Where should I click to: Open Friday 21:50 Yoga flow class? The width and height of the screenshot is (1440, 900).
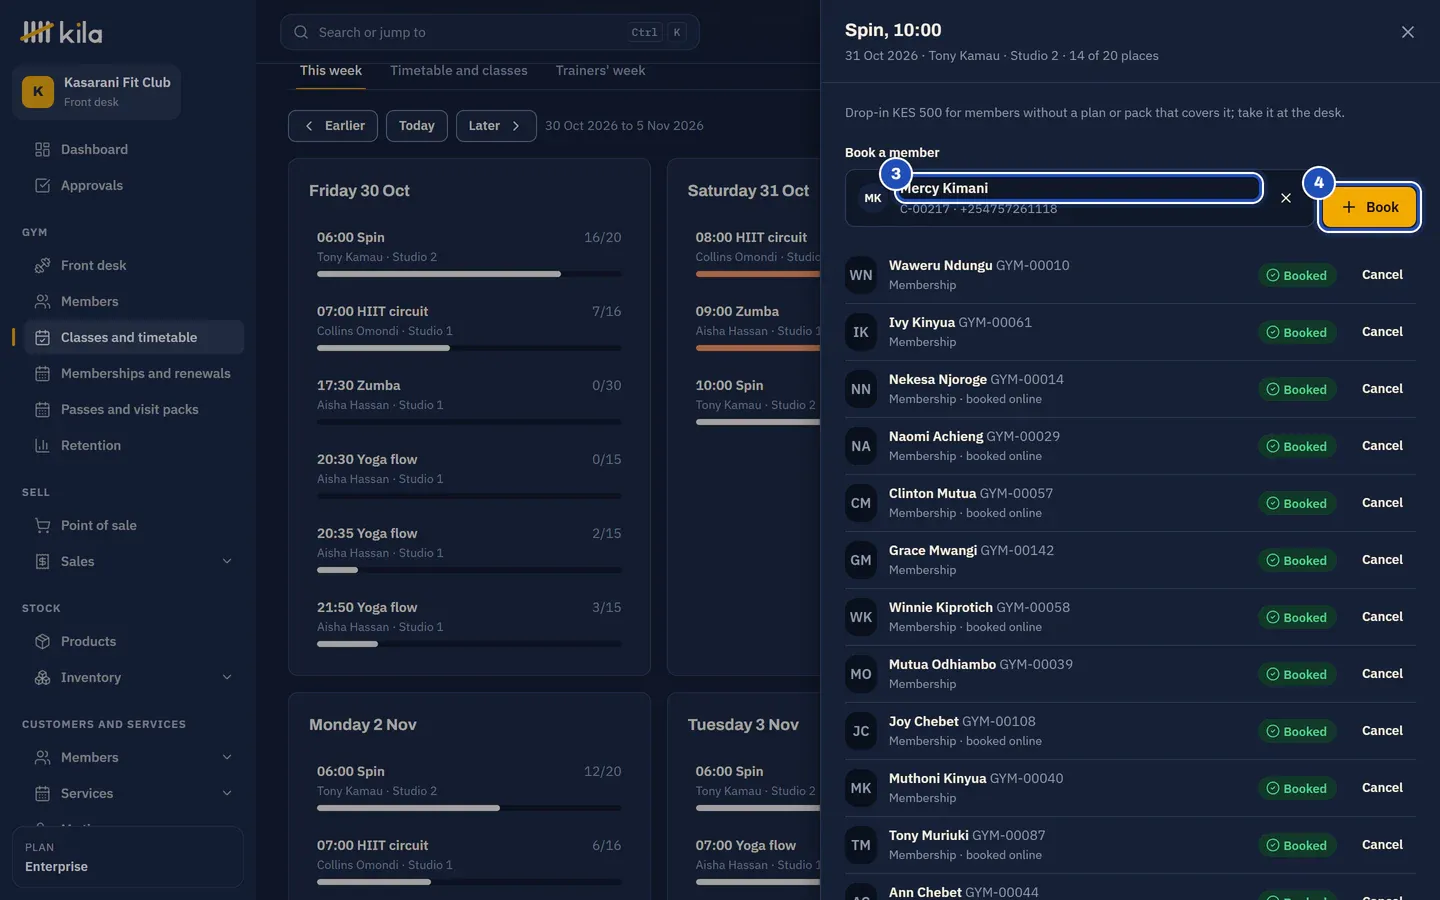point(469,624)
